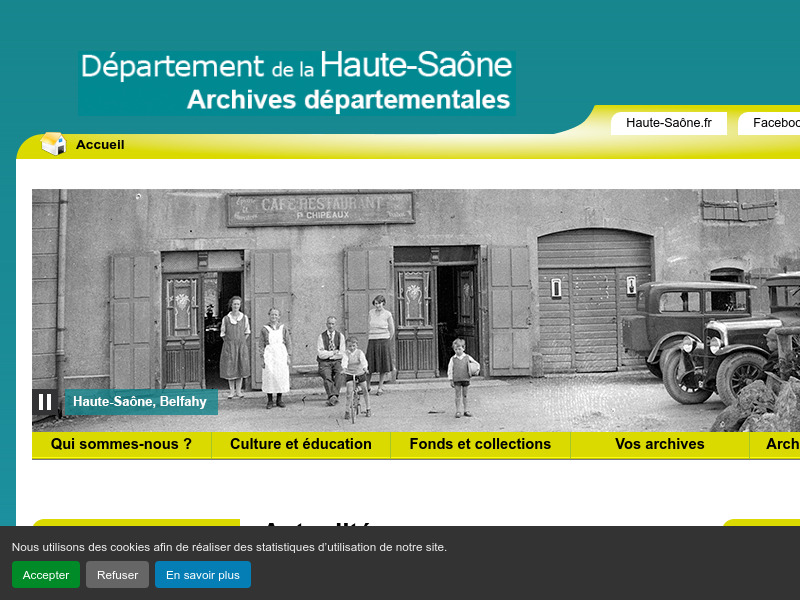Open the "Vos archives" menu

click(x=660, y=444)
